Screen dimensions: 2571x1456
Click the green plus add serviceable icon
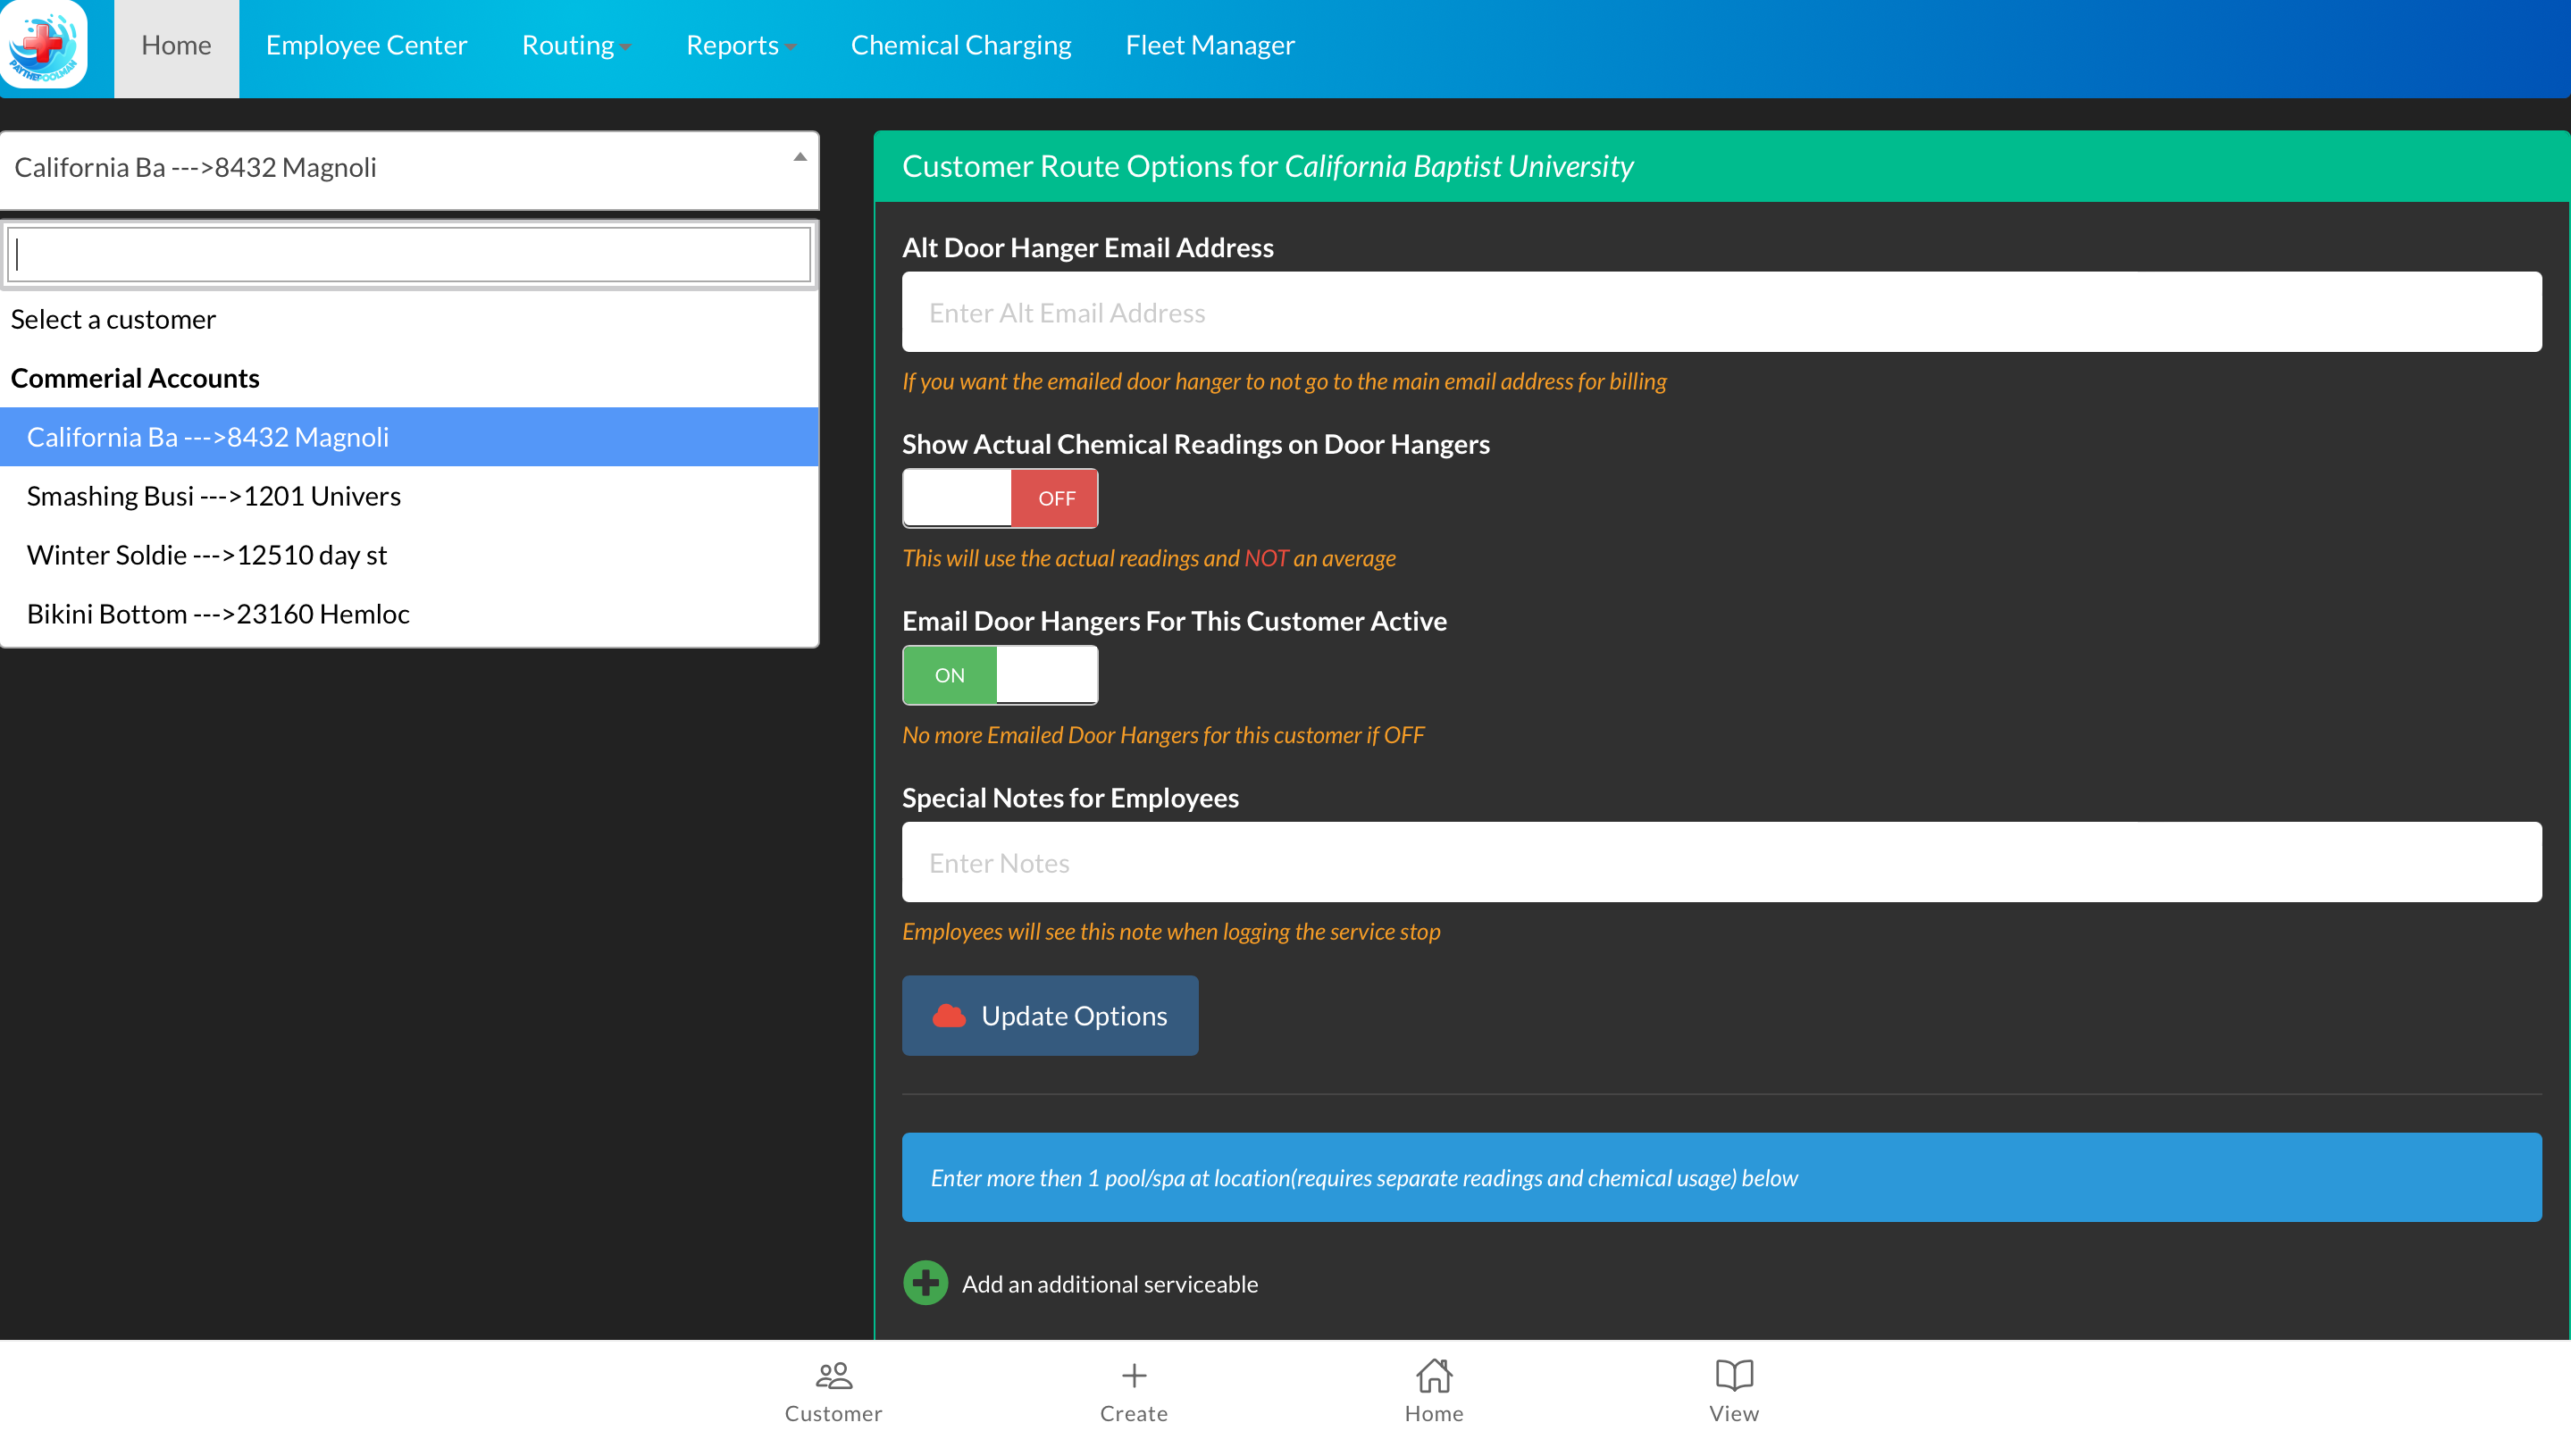(x=925, y=1283)
